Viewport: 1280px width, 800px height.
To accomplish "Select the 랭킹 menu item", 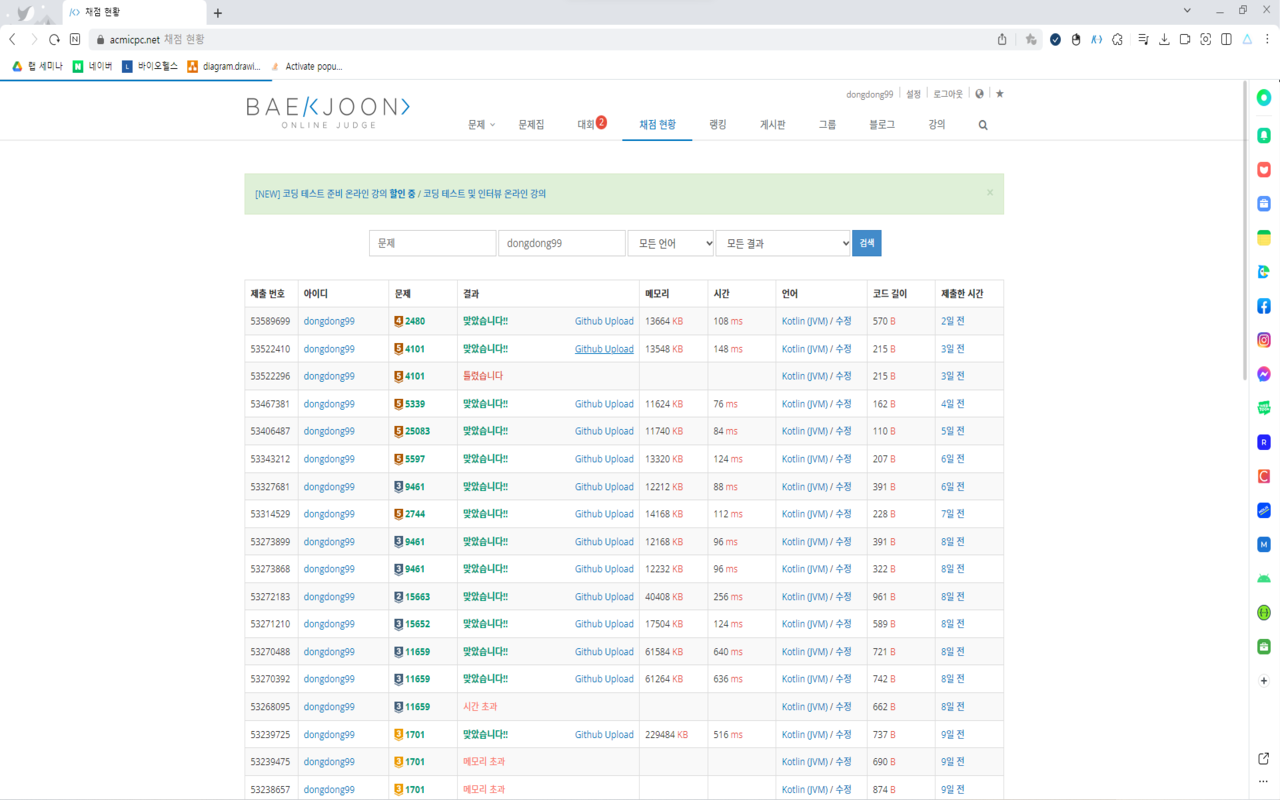I will [716, 124].
